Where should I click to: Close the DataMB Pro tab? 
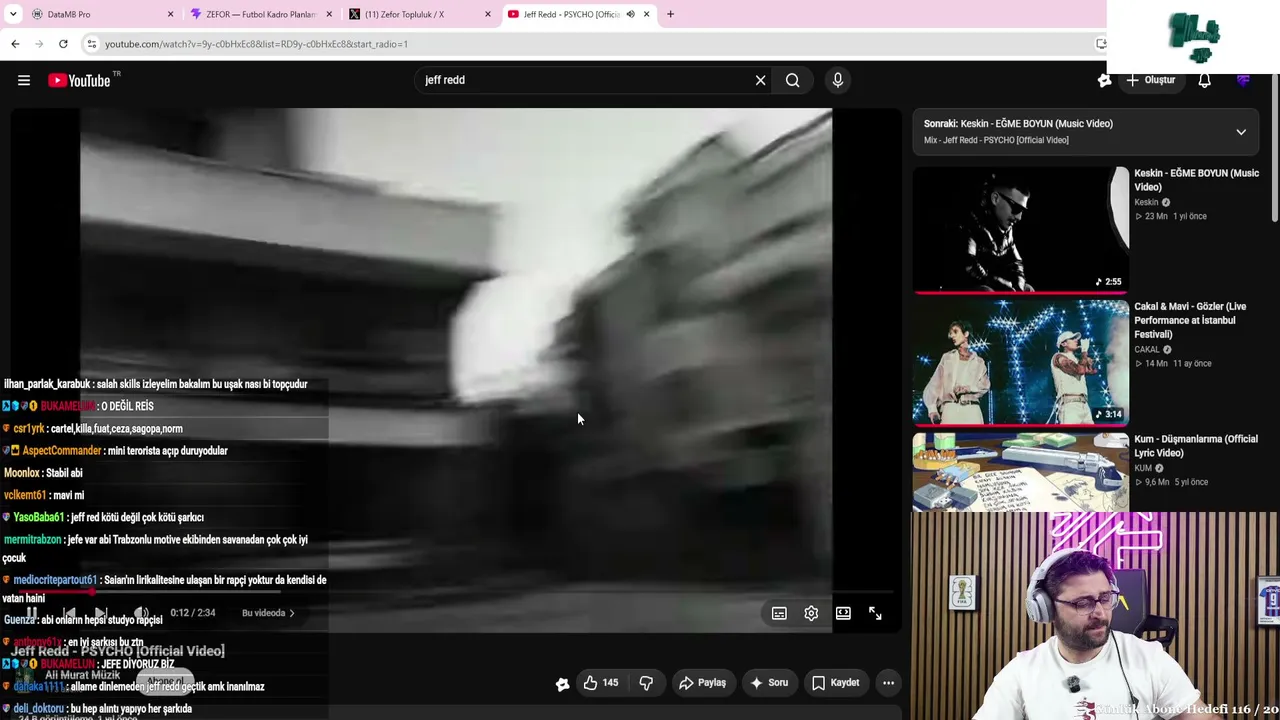[170, 14]
